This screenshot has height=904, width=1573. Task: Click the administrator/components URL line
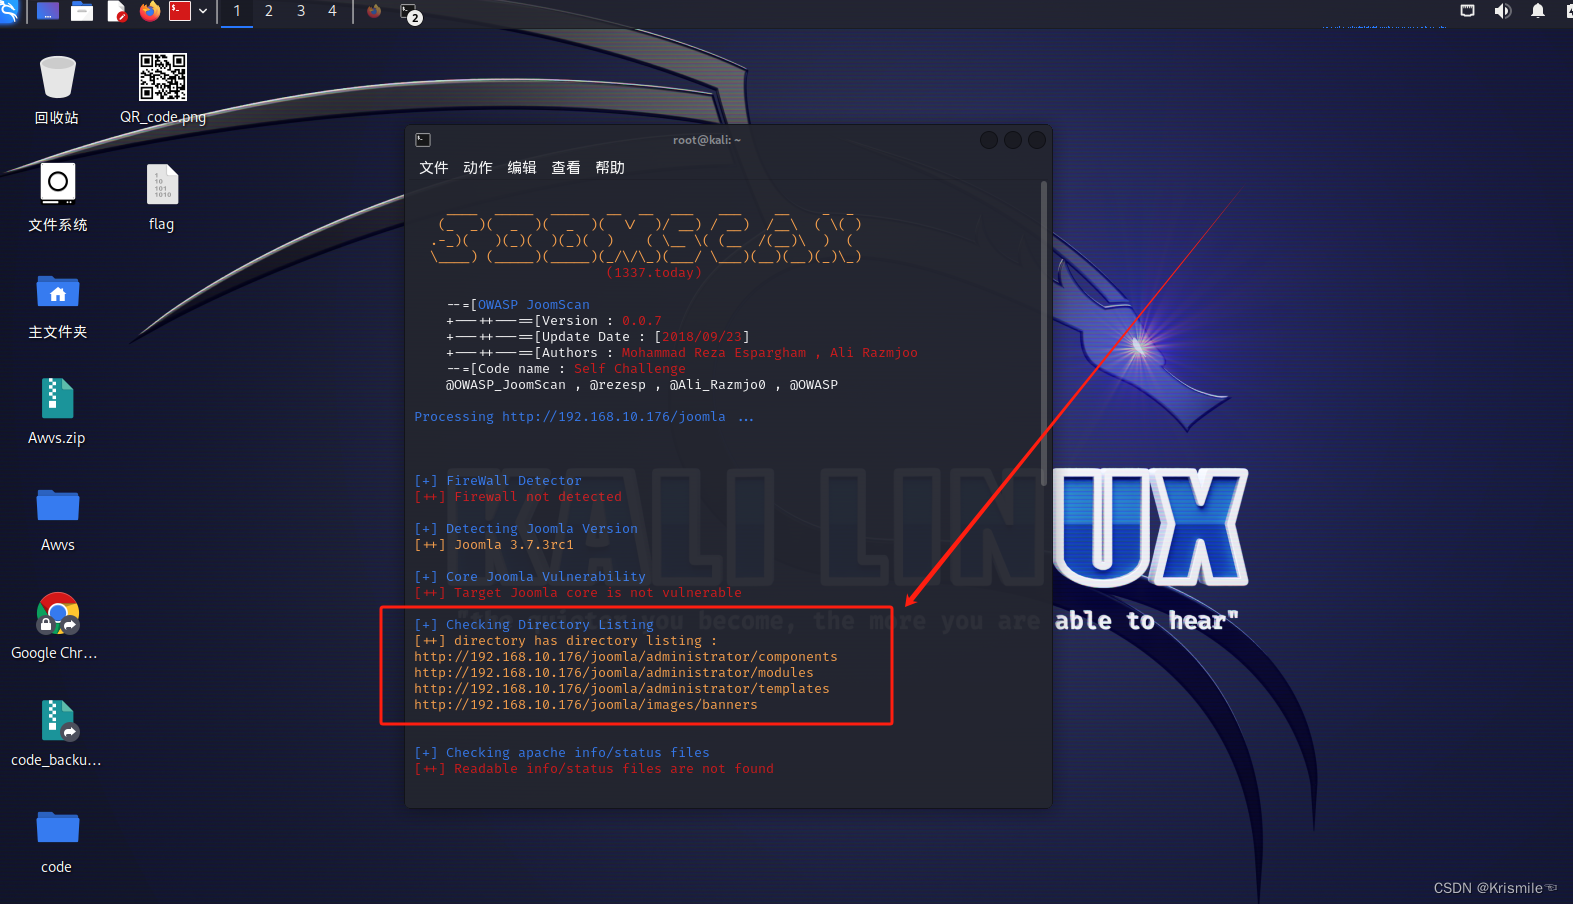coord(626,657)
